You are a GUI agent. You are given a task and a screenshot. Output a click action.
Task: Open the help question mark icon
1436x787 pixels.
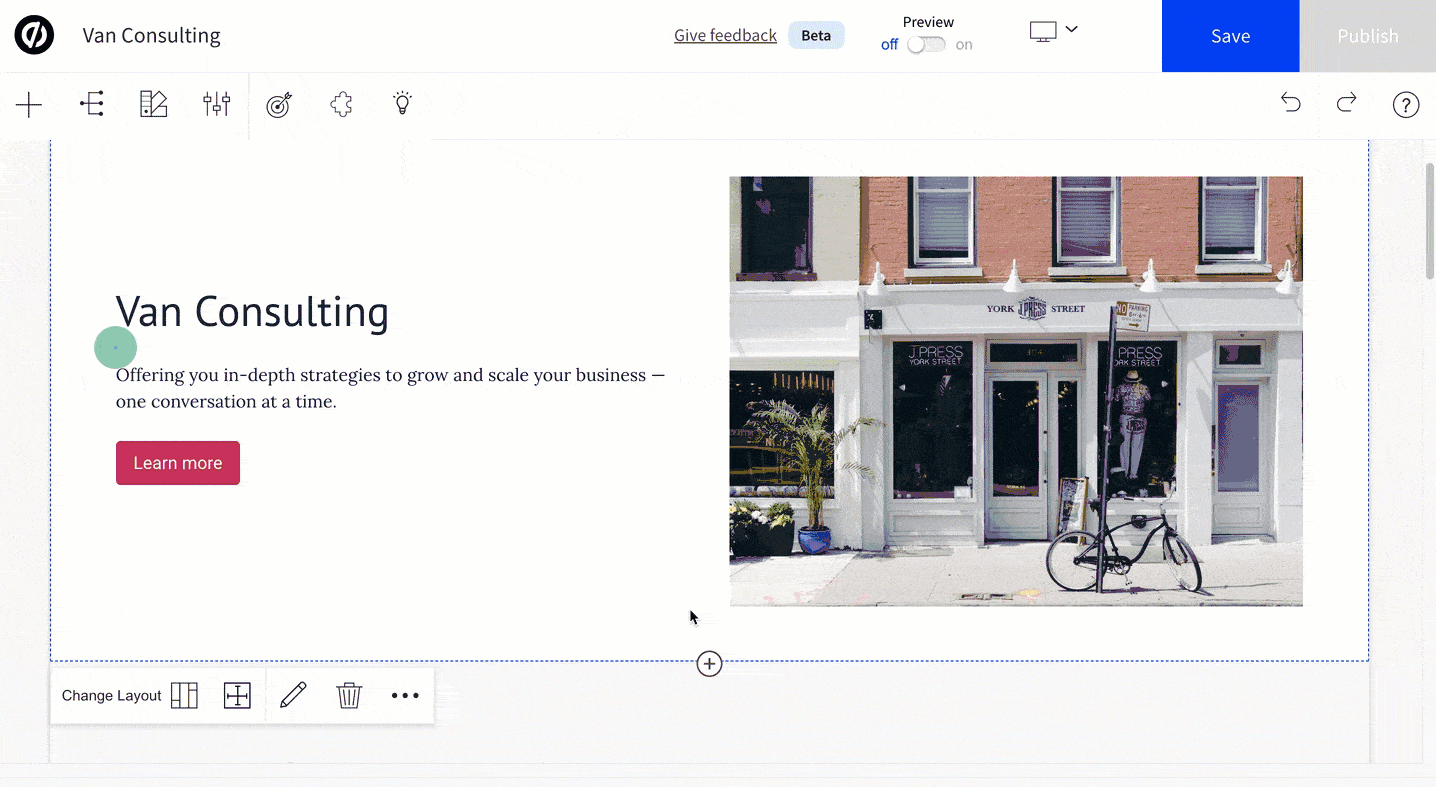tap(1406, 104)
